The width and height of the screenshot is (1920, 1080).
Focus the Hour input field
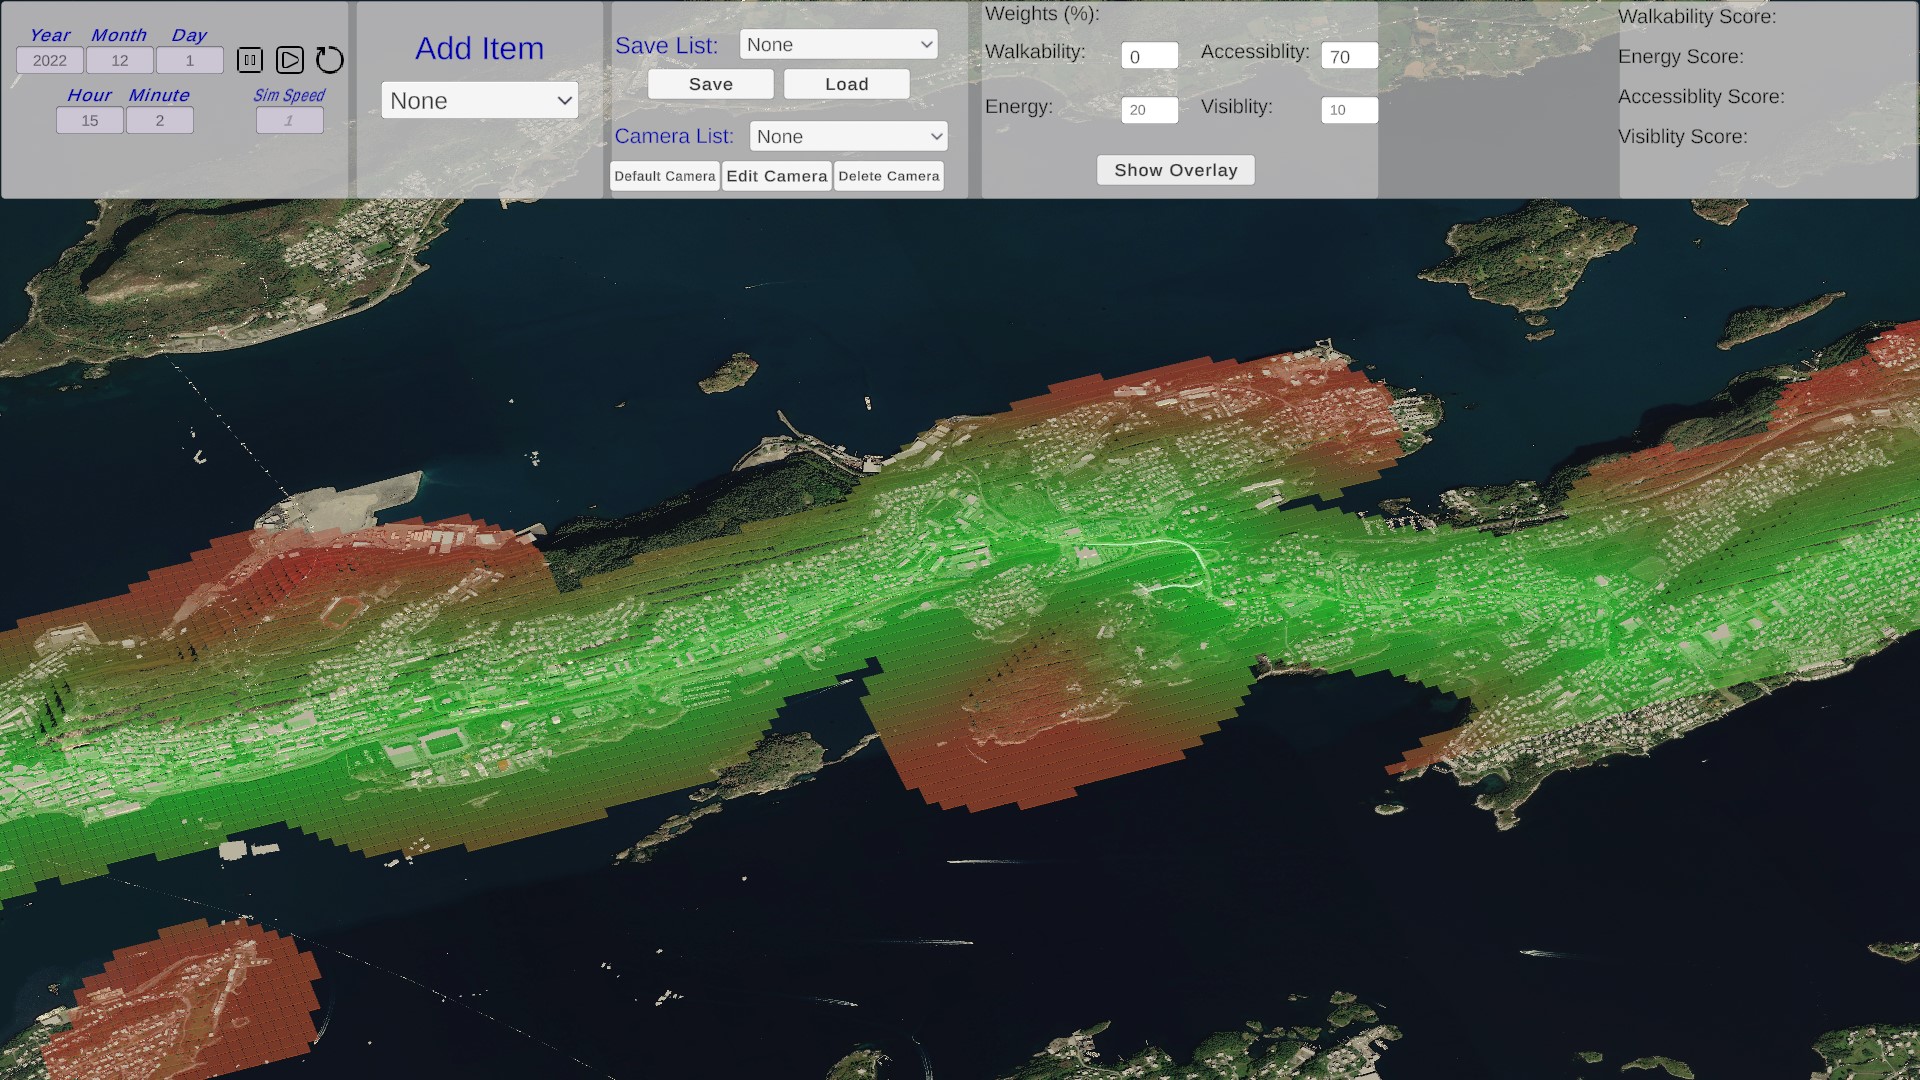(x=90, y=121)
